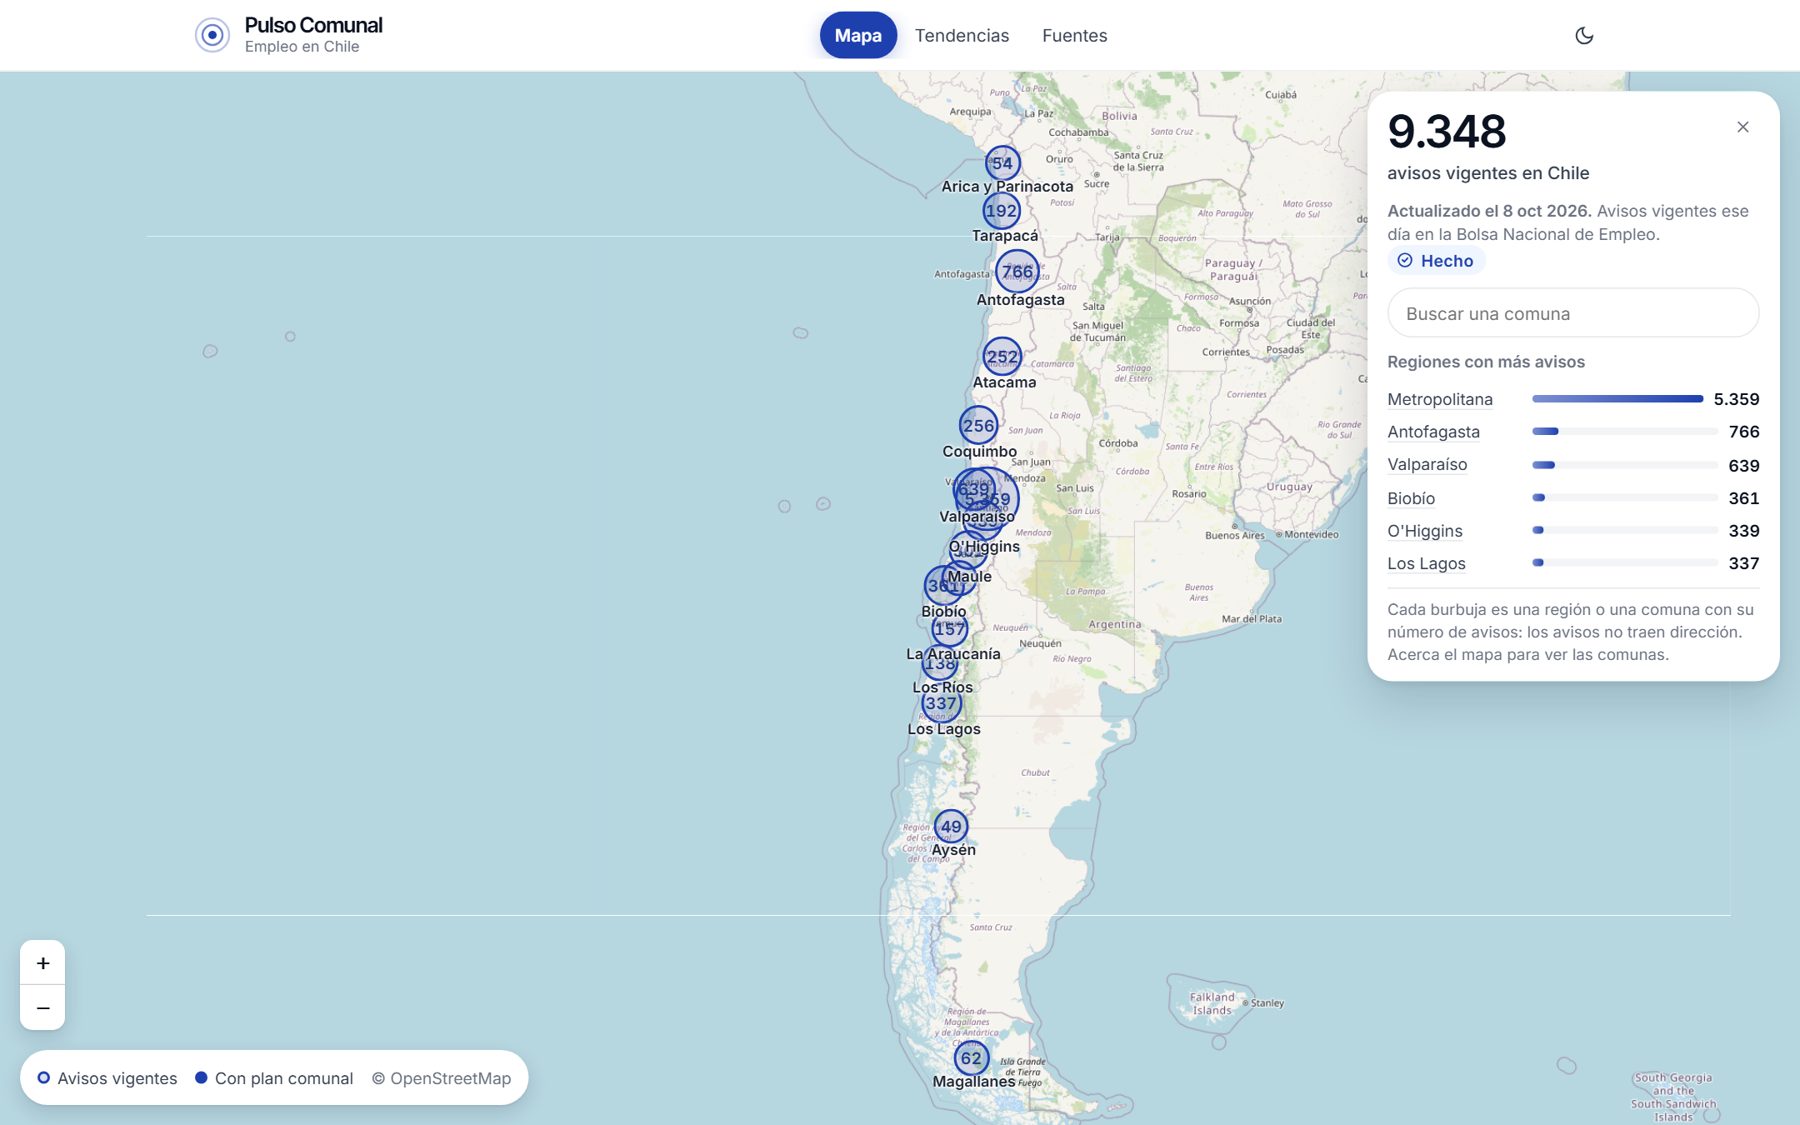Click the Regiones con más avisos heading
1800x1125 pixels.
[1486, 362]
